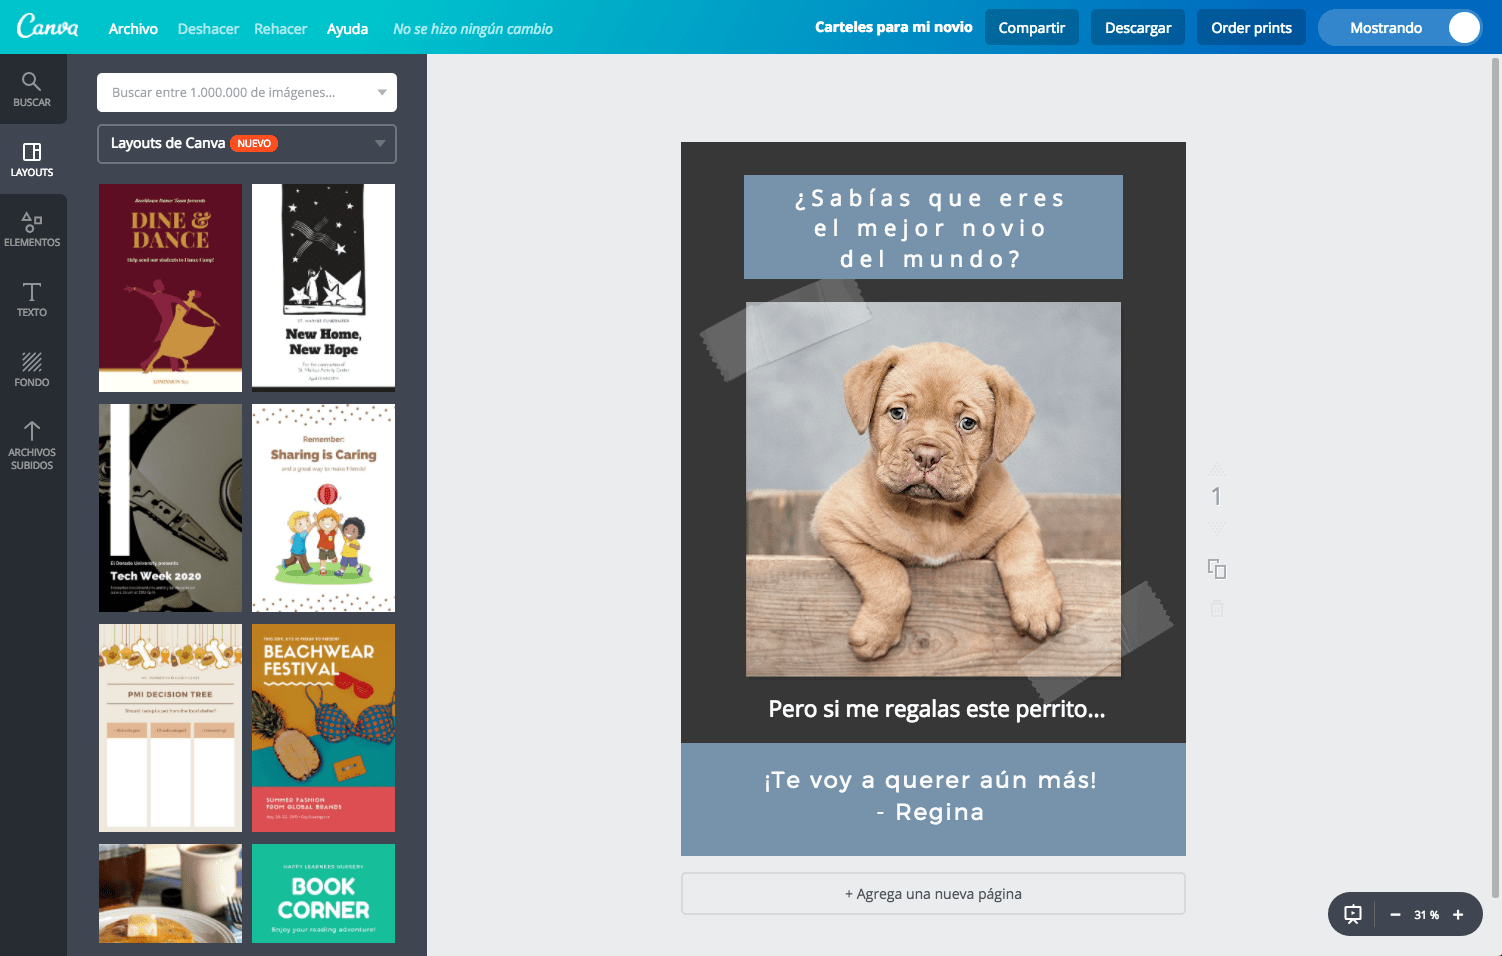The height and width of the screenshot is (956, 1502).
Task: Open Archivos Subidos uploads panel
Action: click(32, 444)
